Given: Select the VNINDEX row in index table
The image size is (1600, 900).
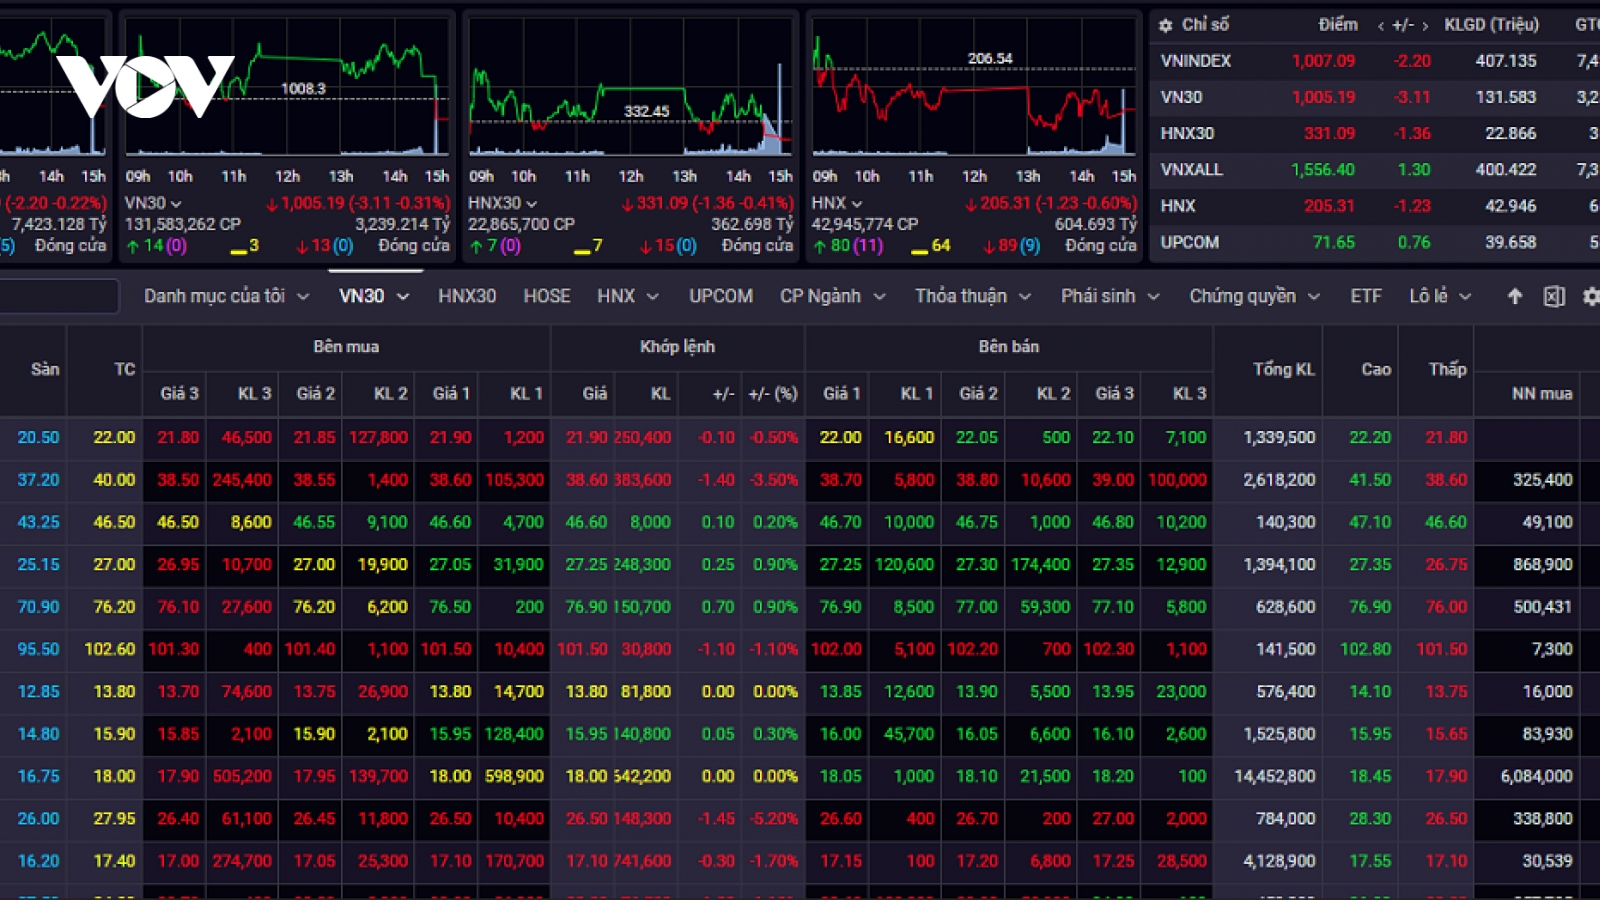Looking at the screenshot, I should pos(1375,61).
